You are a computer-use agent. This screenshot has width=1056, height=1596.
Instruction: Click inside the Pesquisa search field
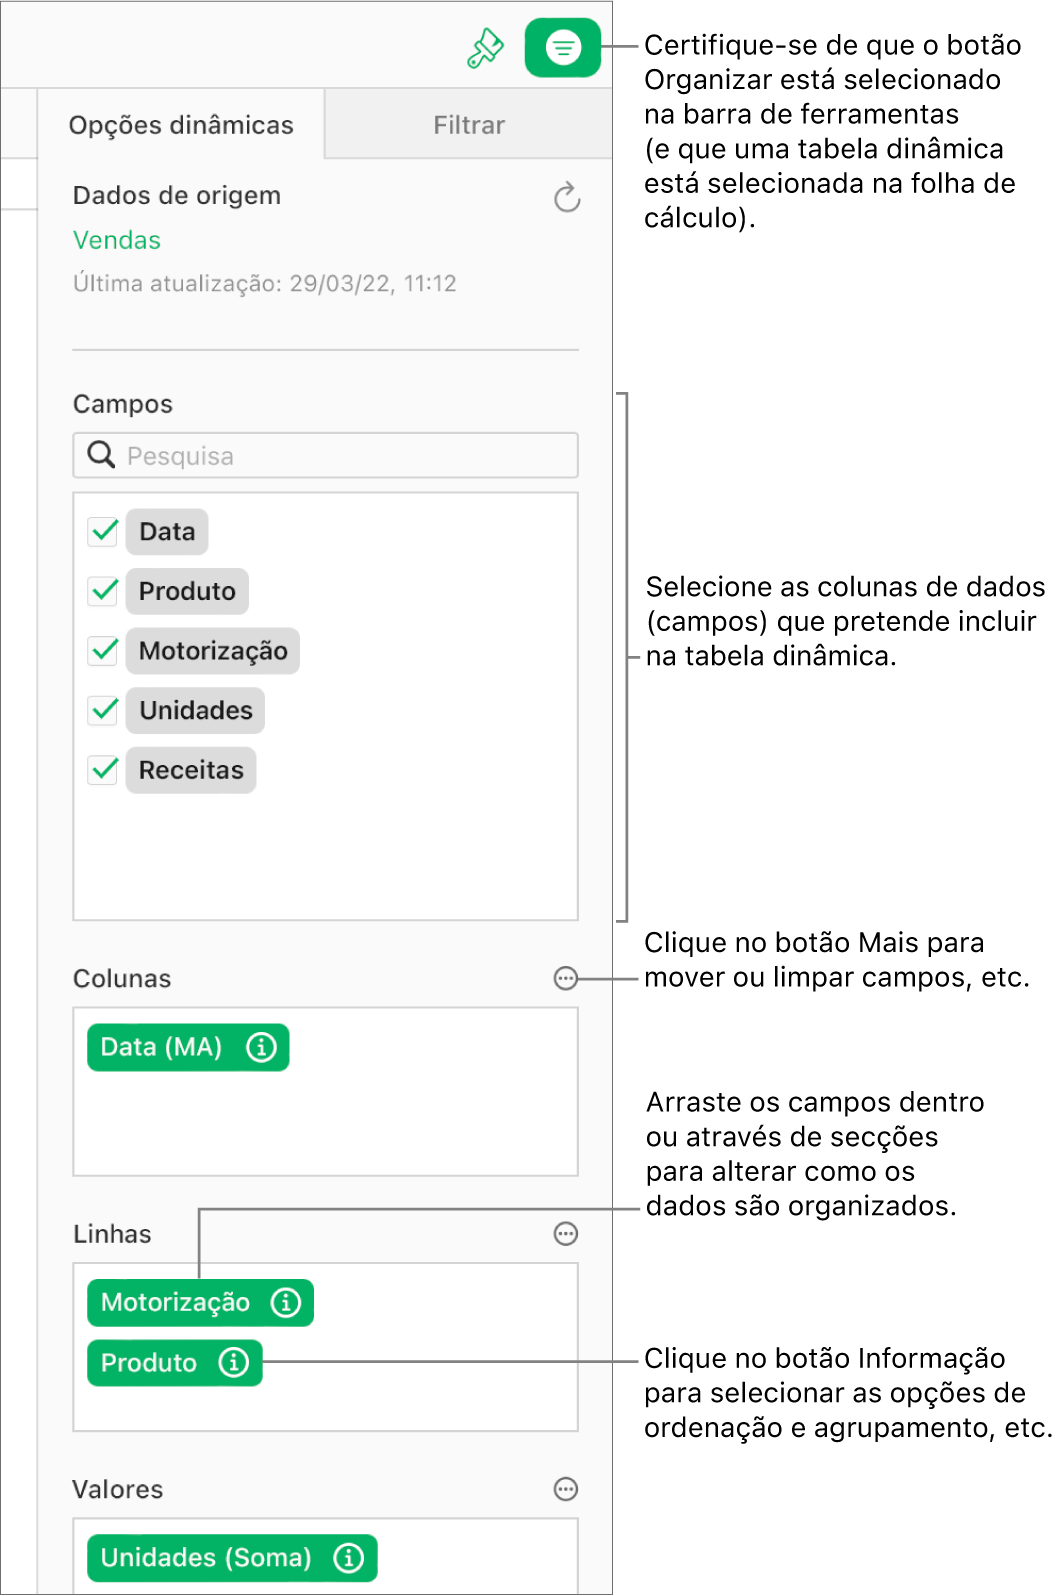(300, 455)
